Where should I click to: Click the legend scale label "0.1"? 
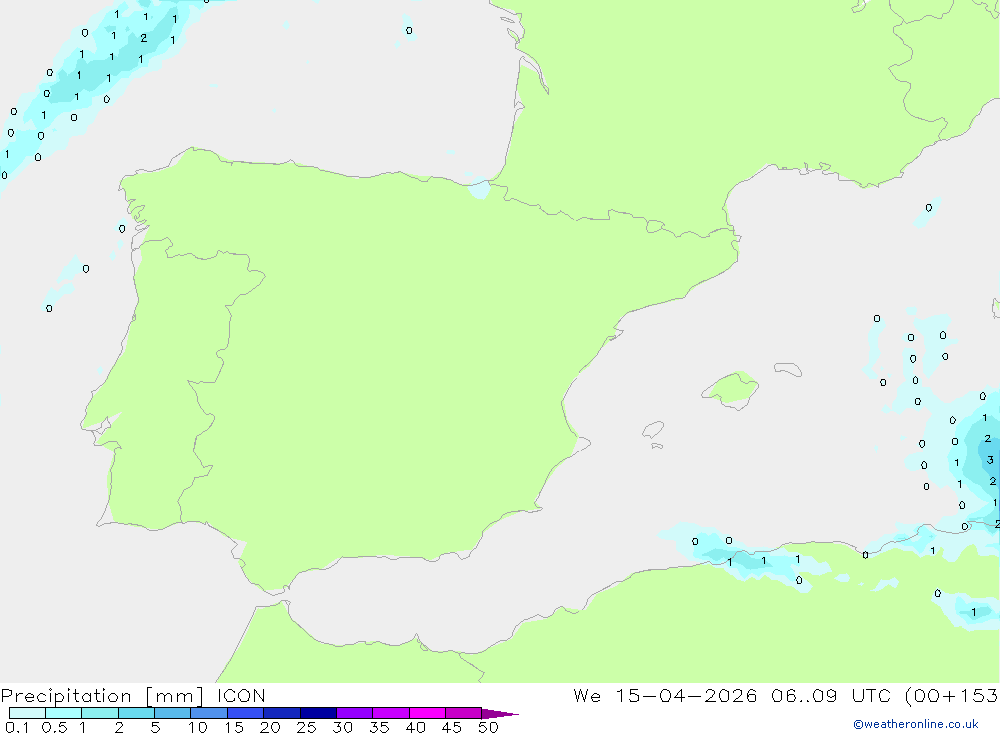(17, 727)
